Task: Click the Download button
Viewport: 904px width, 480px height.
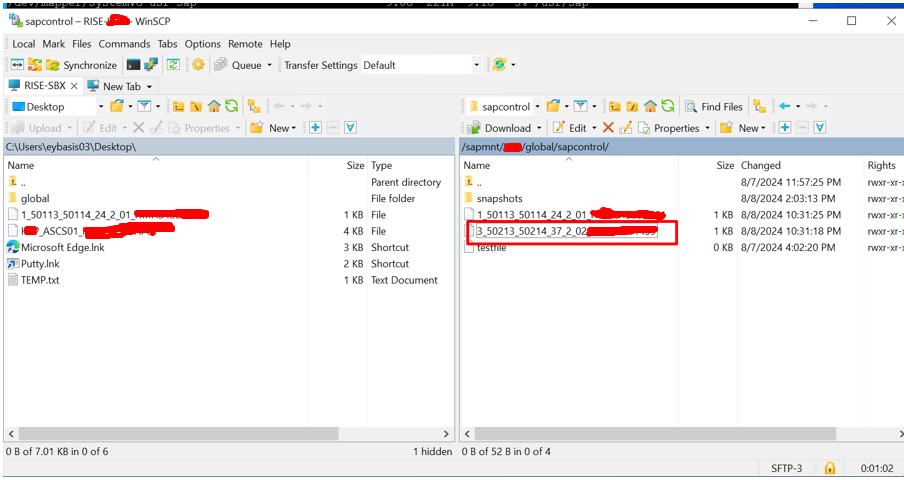Action: (499, 128)
